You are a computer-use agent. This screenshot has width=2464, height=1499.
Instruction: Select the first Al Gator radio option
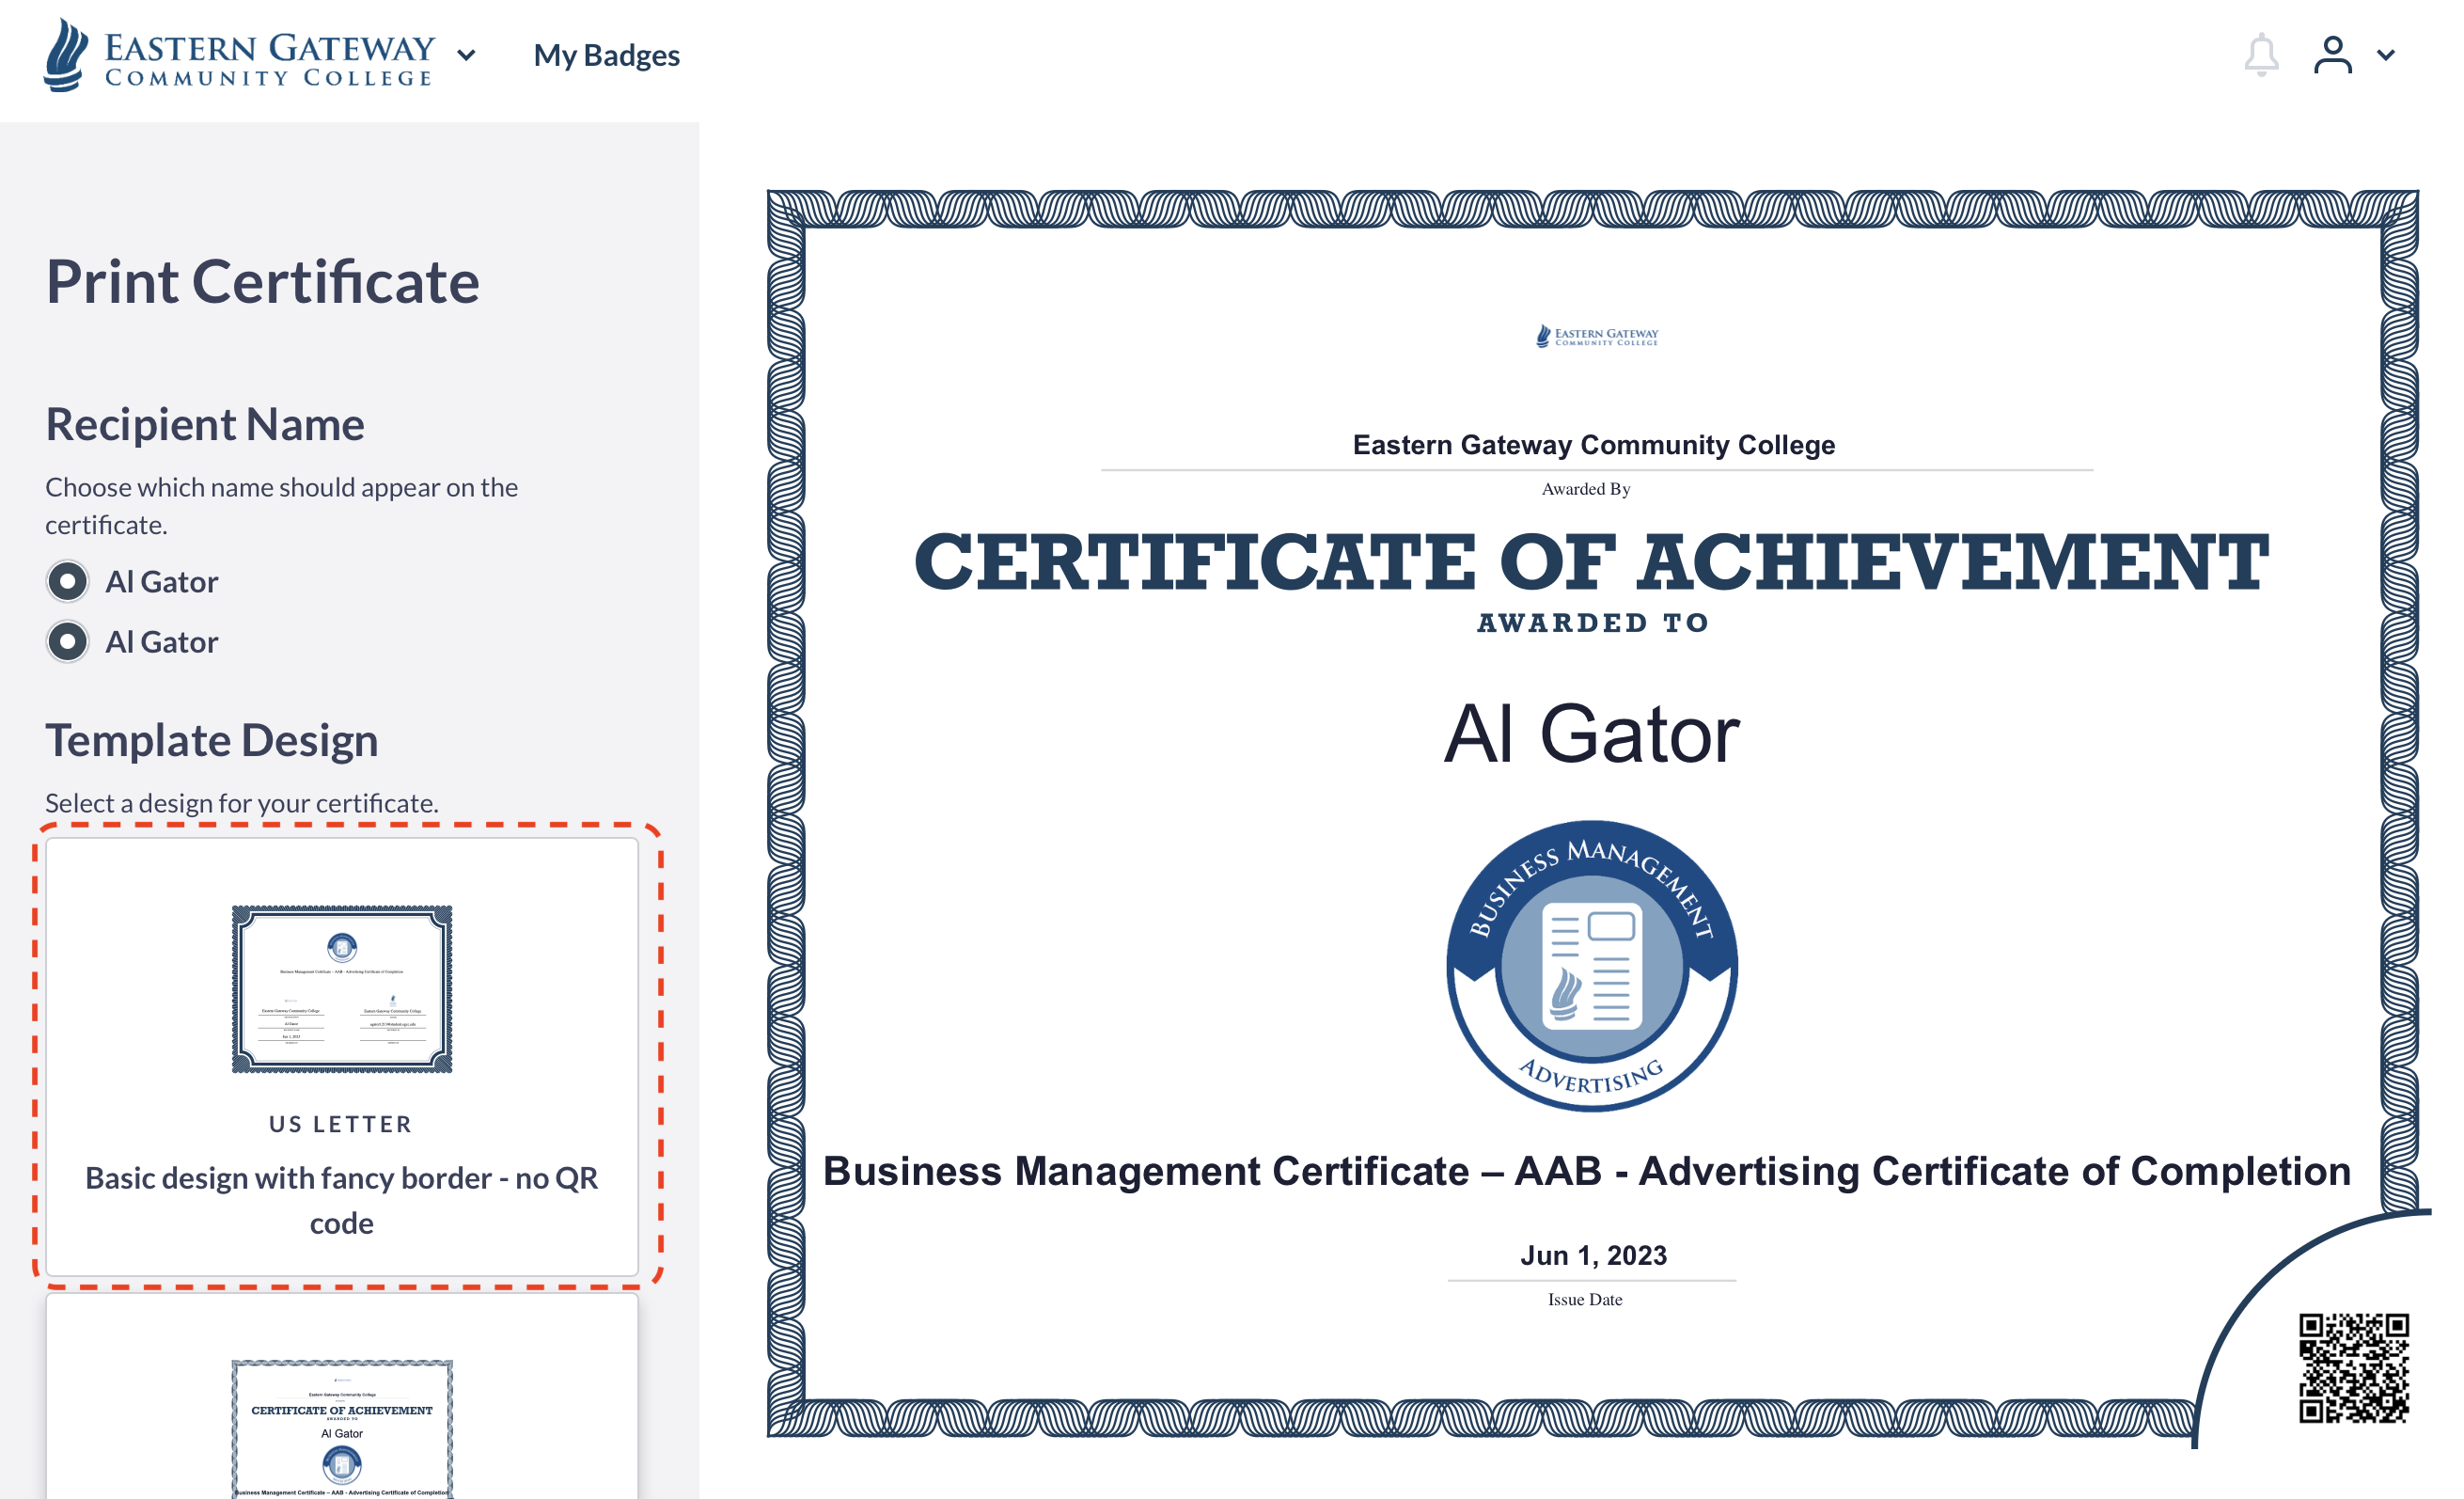tap(68, 581)
